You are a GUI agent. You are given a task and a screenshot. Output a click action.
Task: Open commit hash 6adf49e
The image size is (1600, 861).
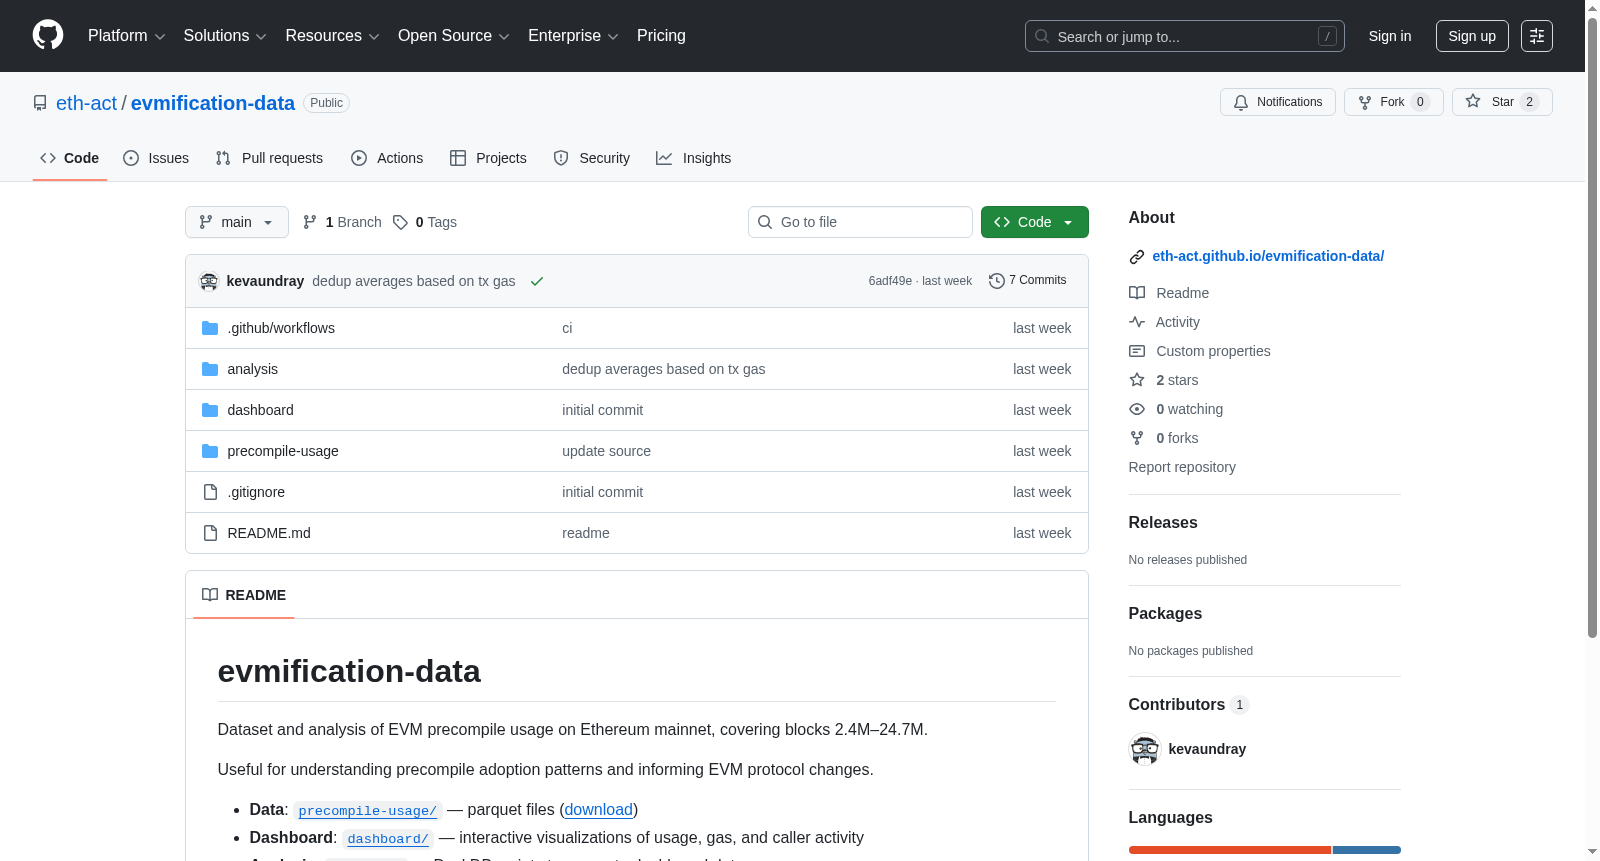(890, 281)
